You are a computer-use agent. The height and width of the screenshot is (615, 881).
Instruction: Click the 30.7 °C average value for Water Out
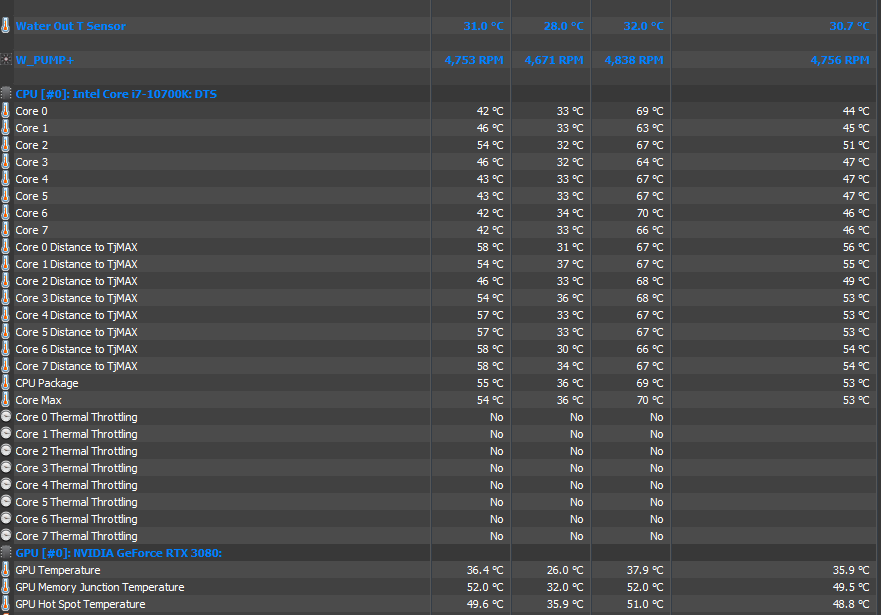click(x=848, y=26)
